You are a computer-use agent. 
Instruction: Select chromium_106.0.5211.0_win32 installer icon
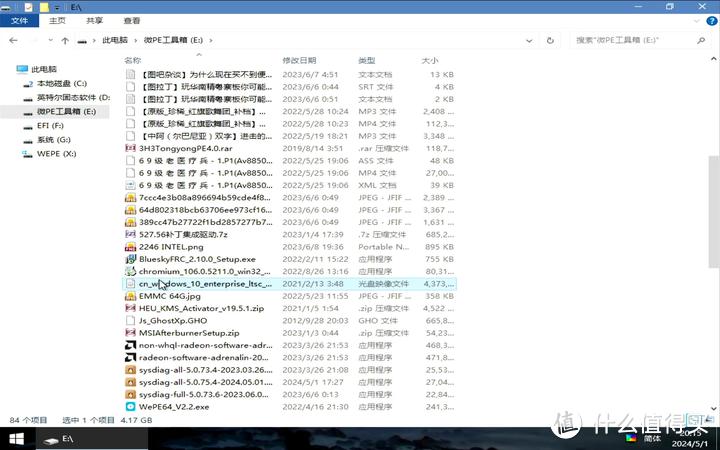click(131, 271)
